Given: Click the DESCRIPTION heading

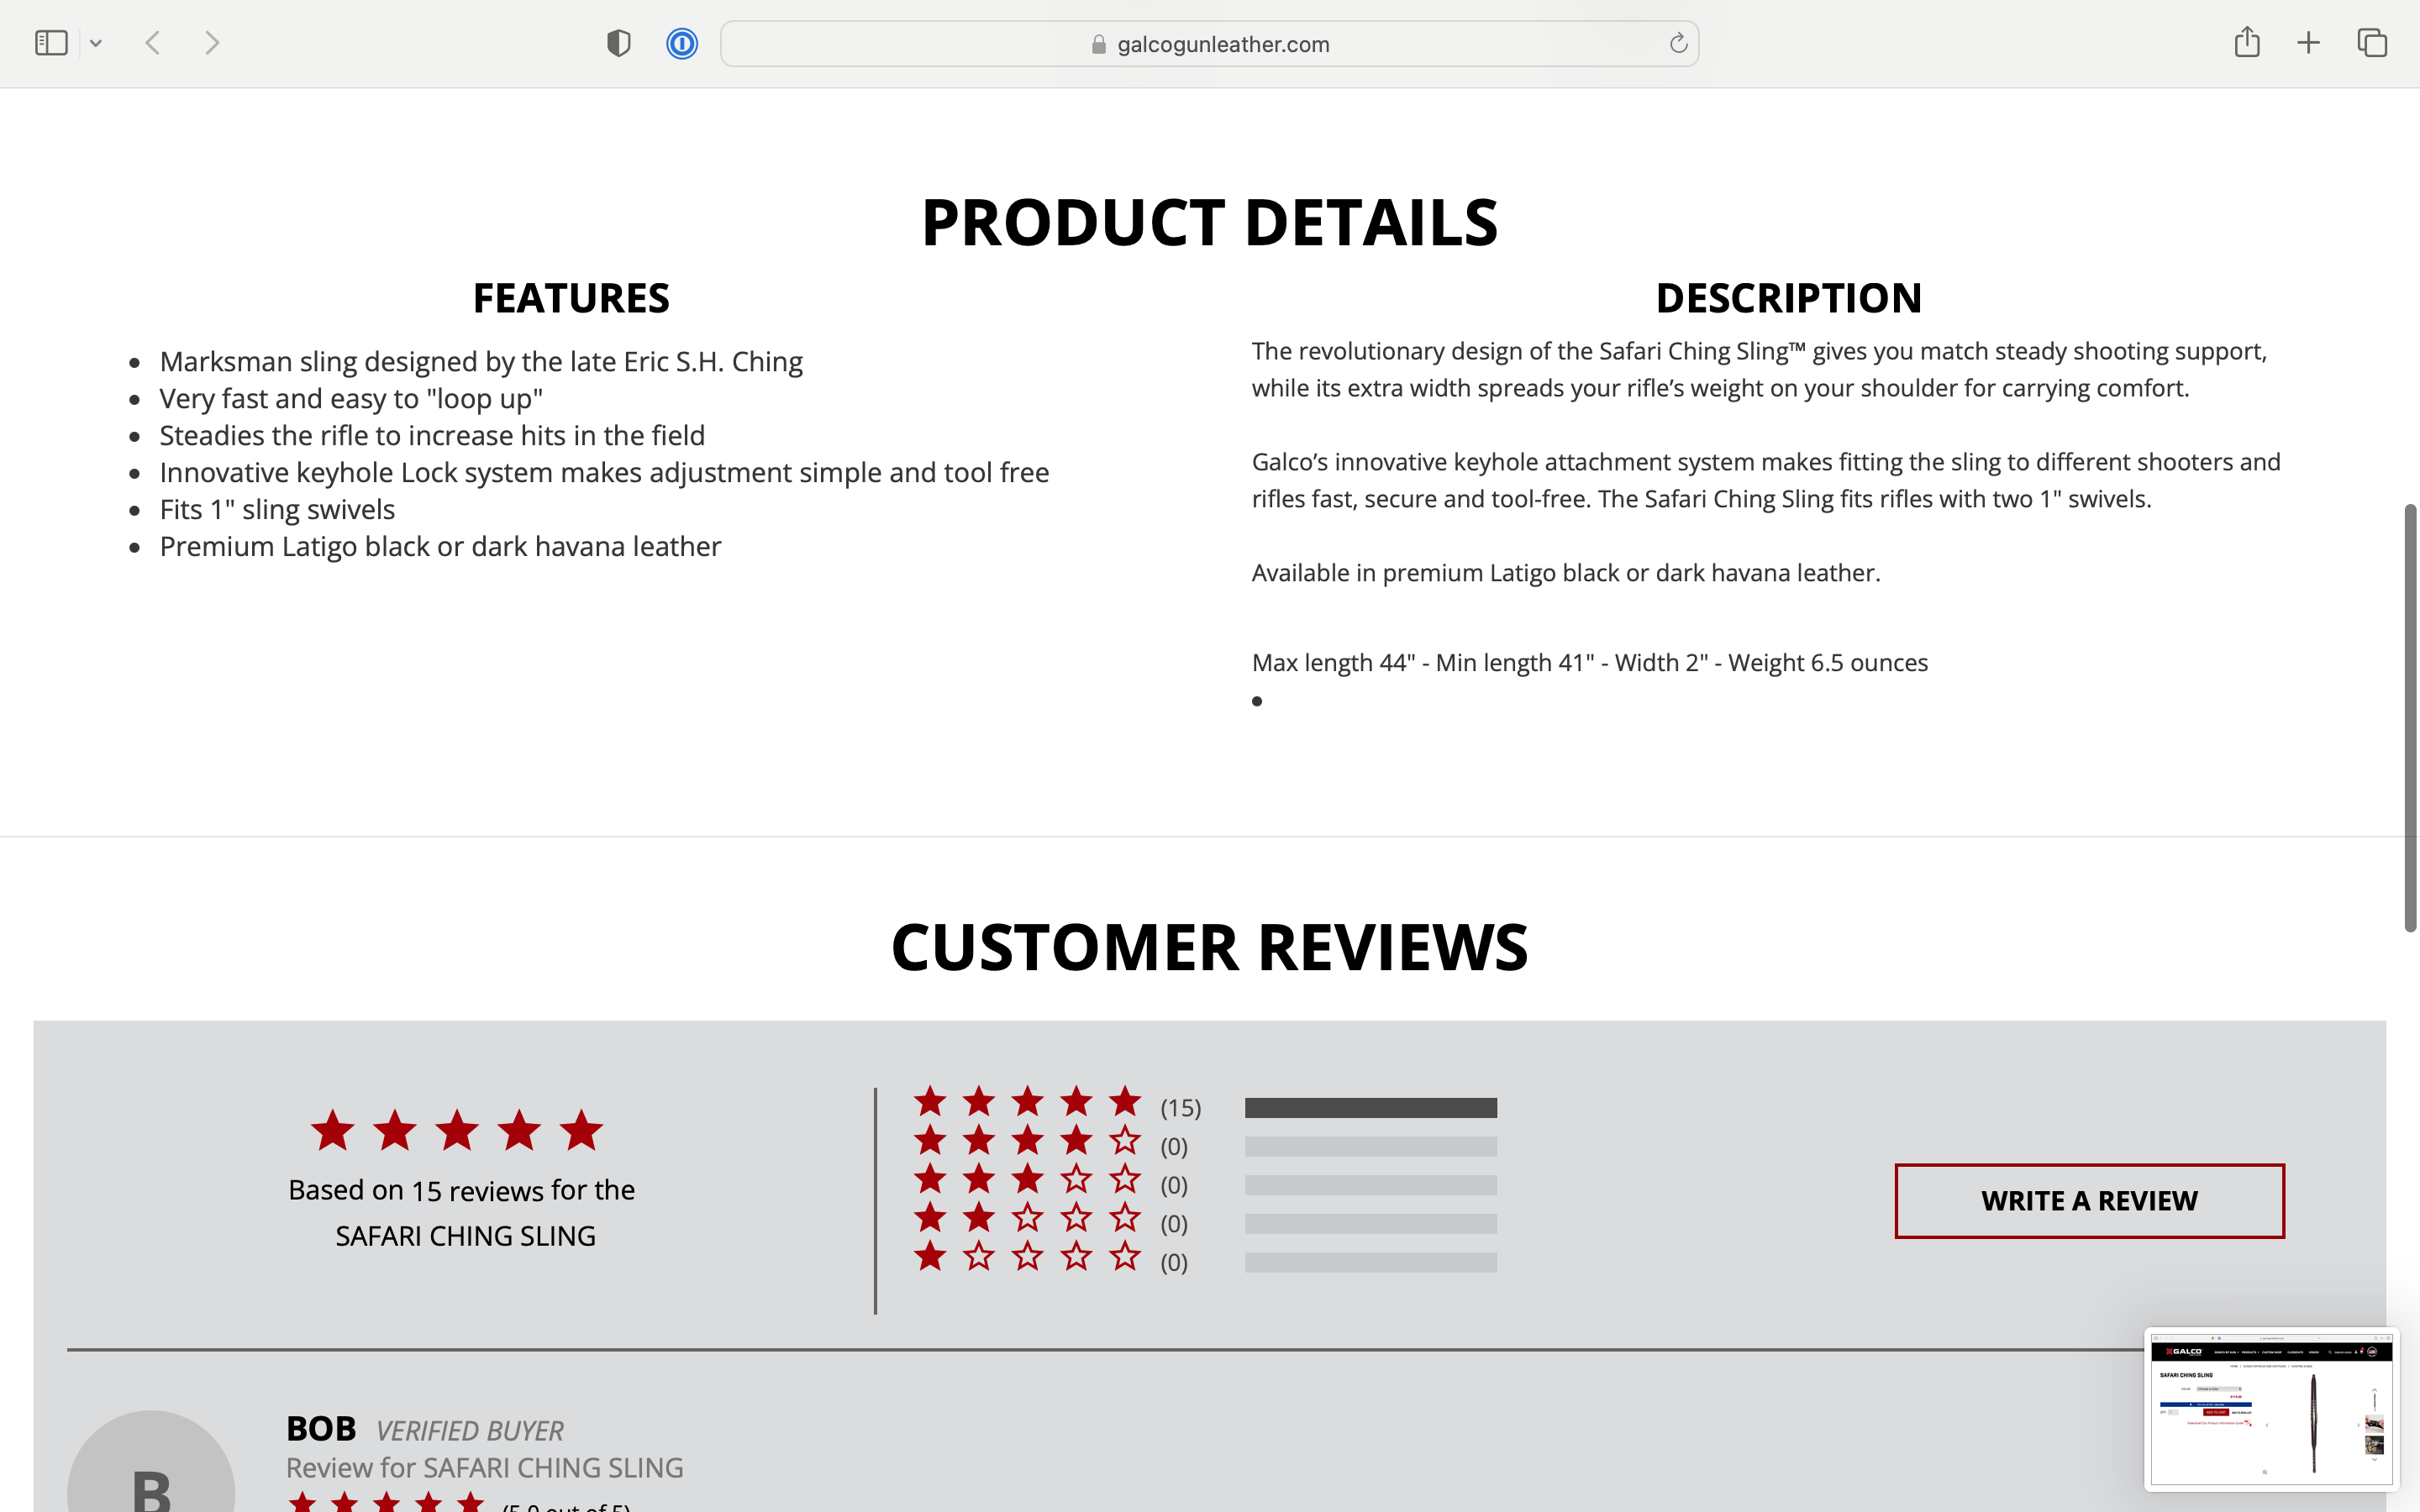Looking at the screenshot, I should point(1789,298).
